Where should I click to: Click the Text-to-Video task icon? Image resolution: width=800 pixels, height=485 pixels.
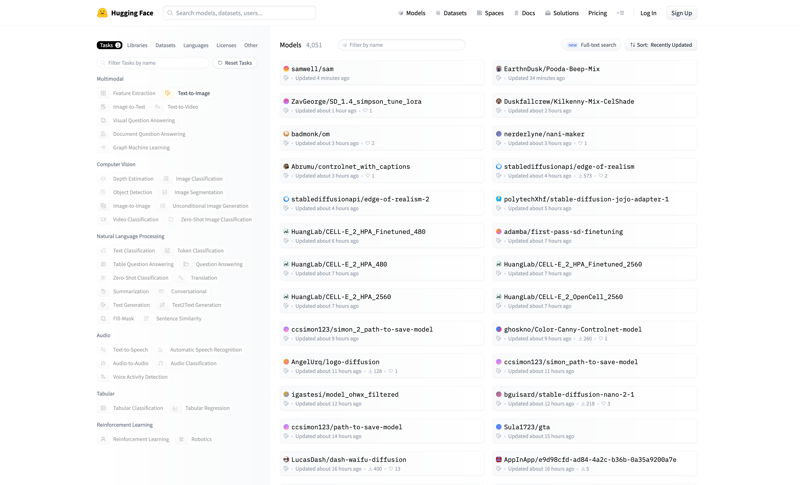158,107
